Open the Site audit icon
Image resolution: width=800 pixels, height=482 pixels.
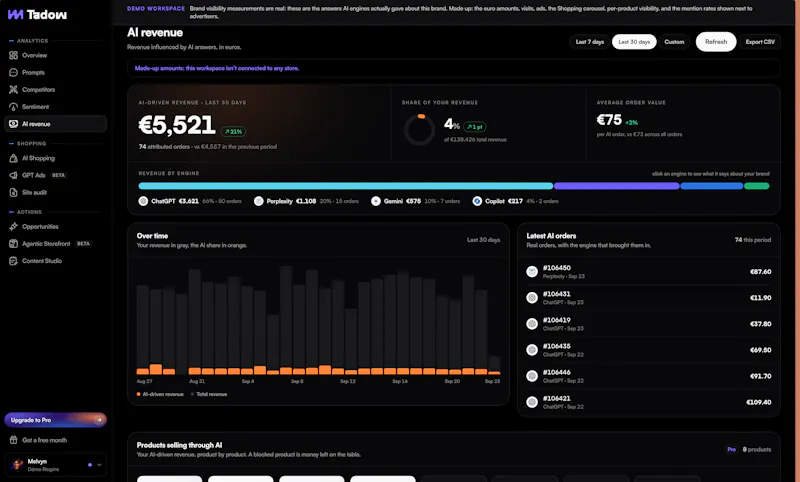13,192
